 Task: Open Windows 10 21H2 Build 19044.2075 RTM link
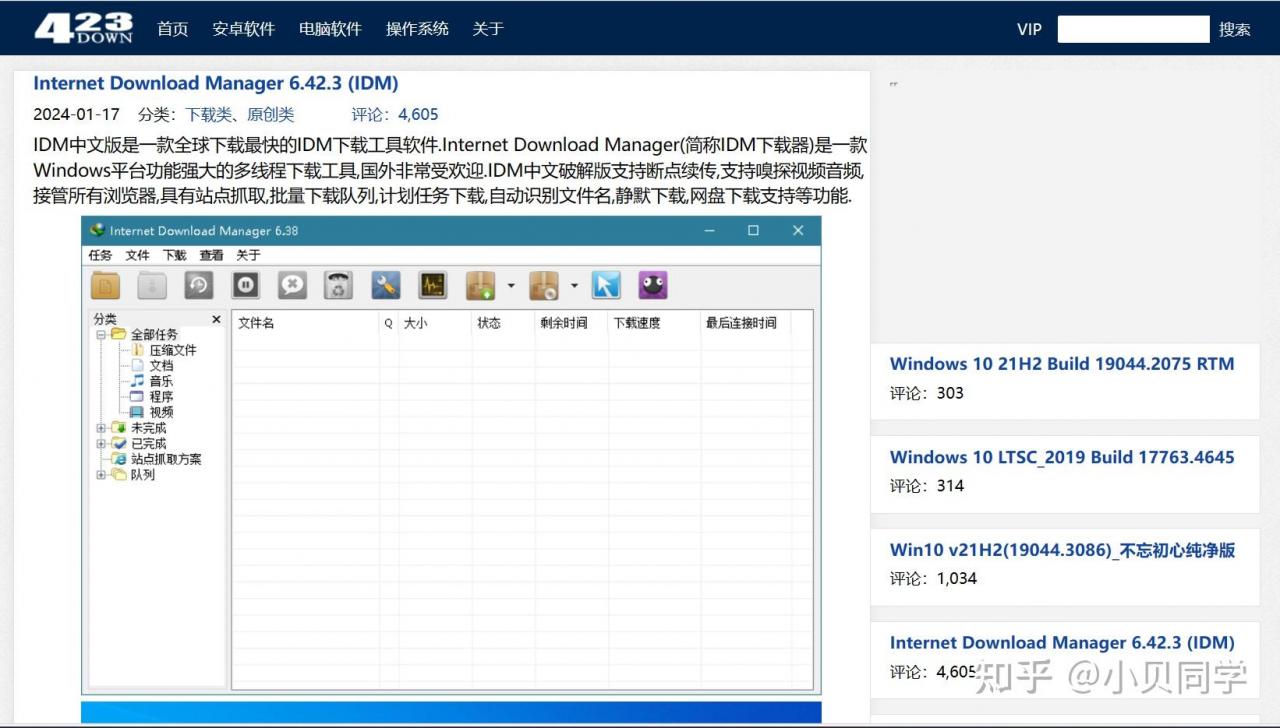coord(1062,364)
